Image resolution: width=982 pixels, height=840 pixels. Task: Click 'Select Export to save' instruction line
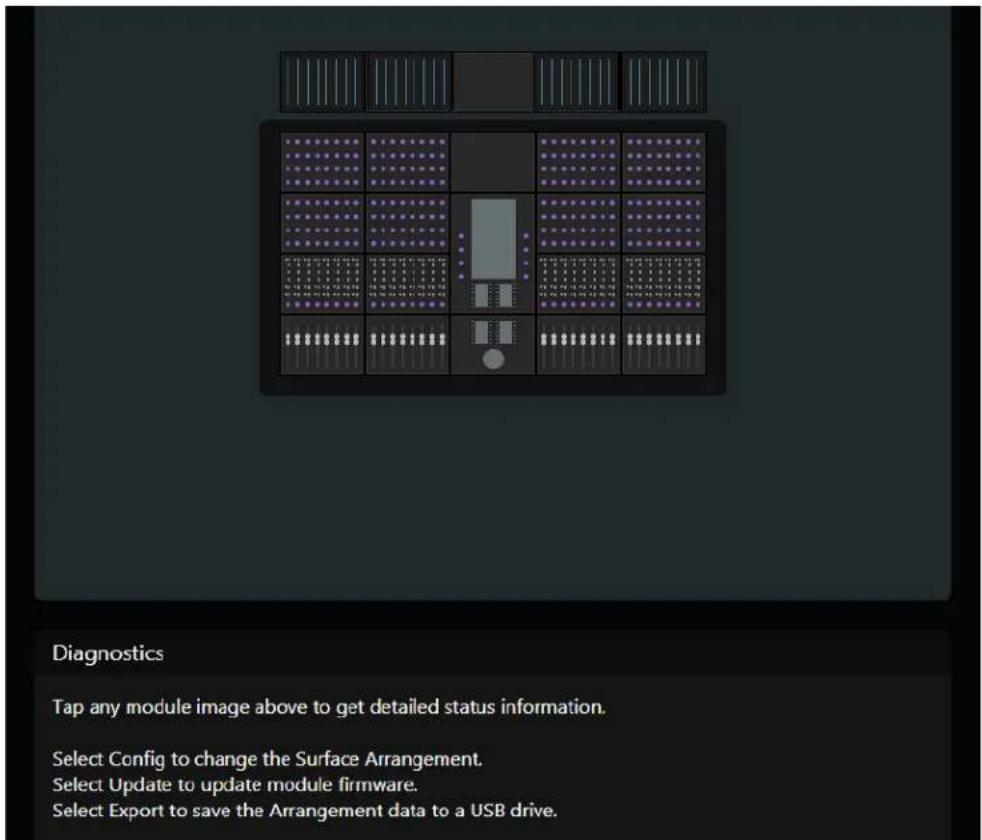[304, 811]
